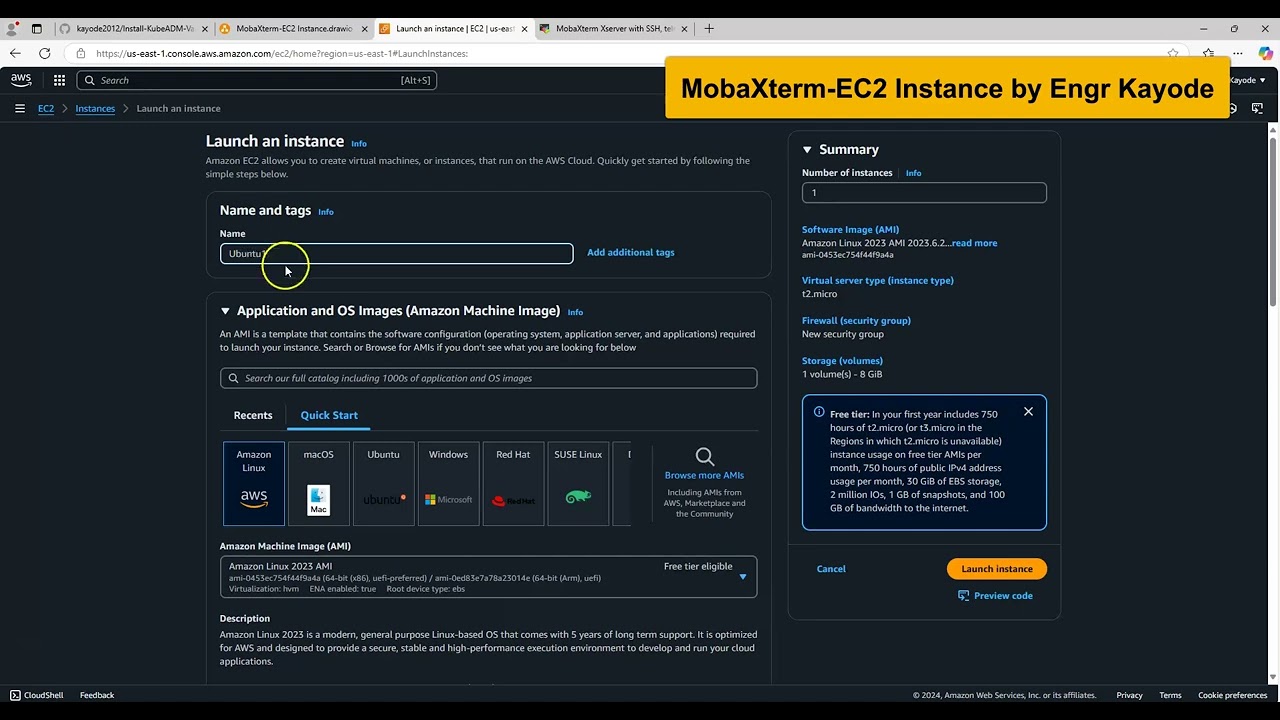Image resolution: width=1280 pixels, height=720 pixels.
Task: Click the Name input field
Action: point(397,253)
